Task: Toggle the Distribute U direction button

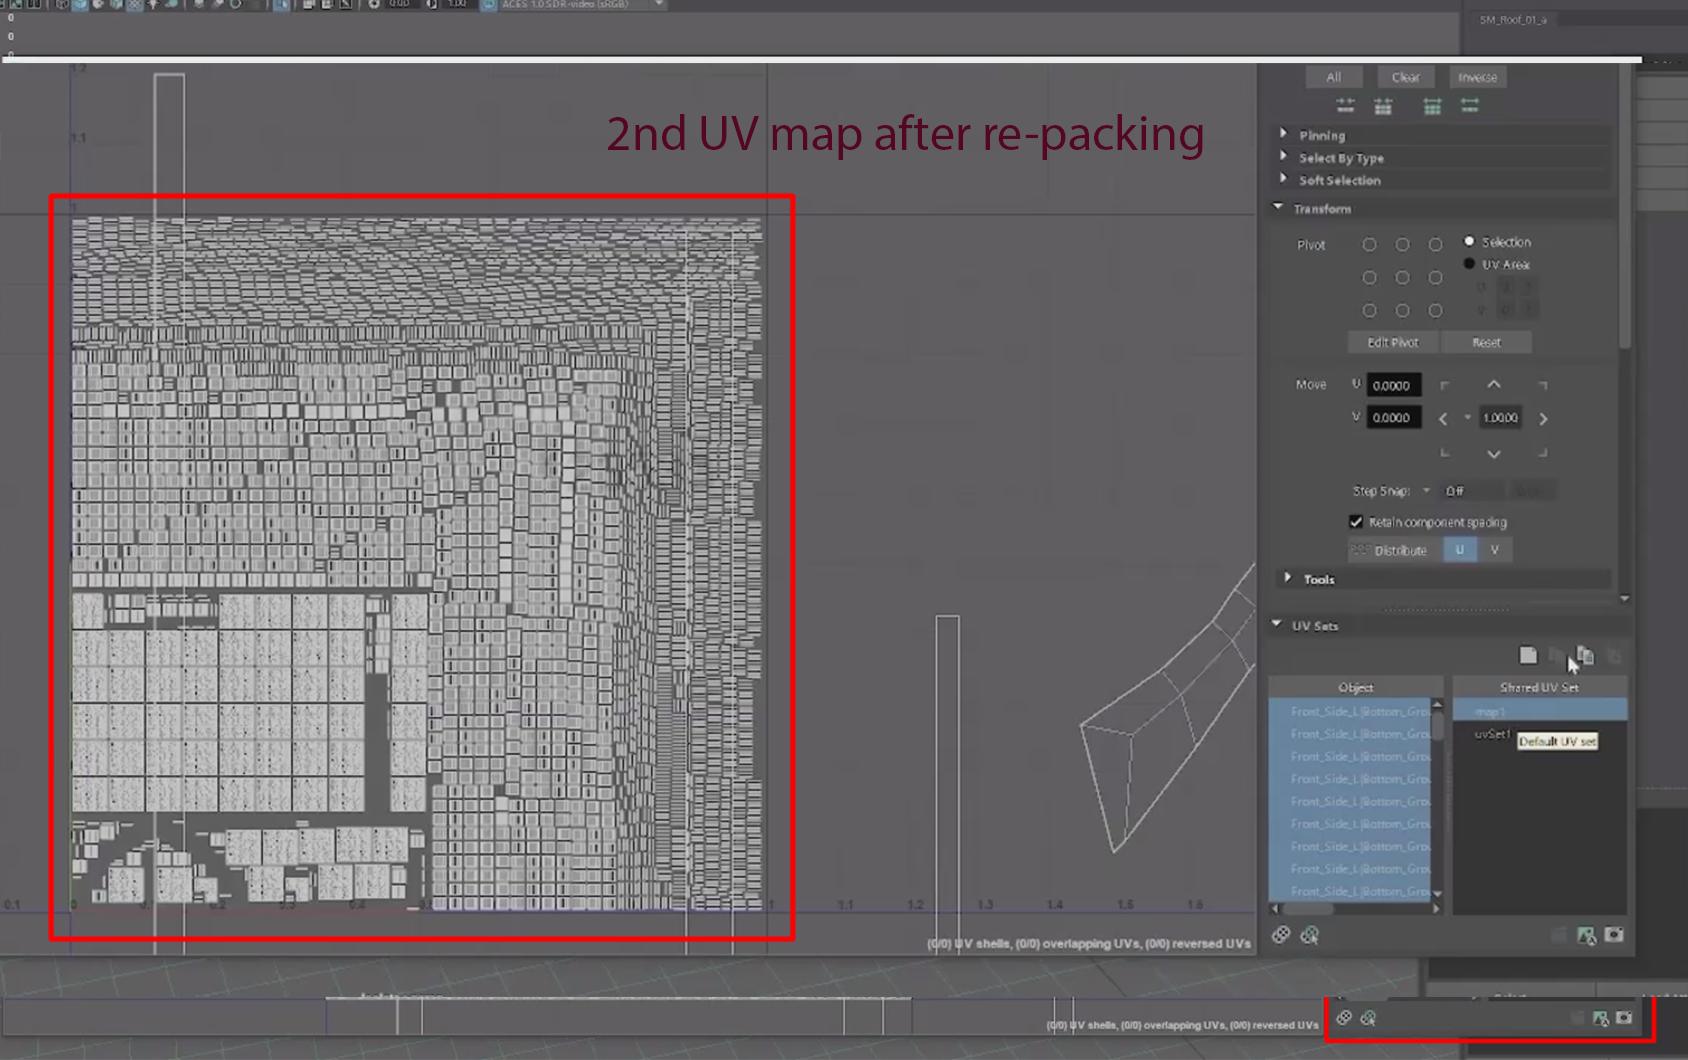Action: pos(1459,550)
